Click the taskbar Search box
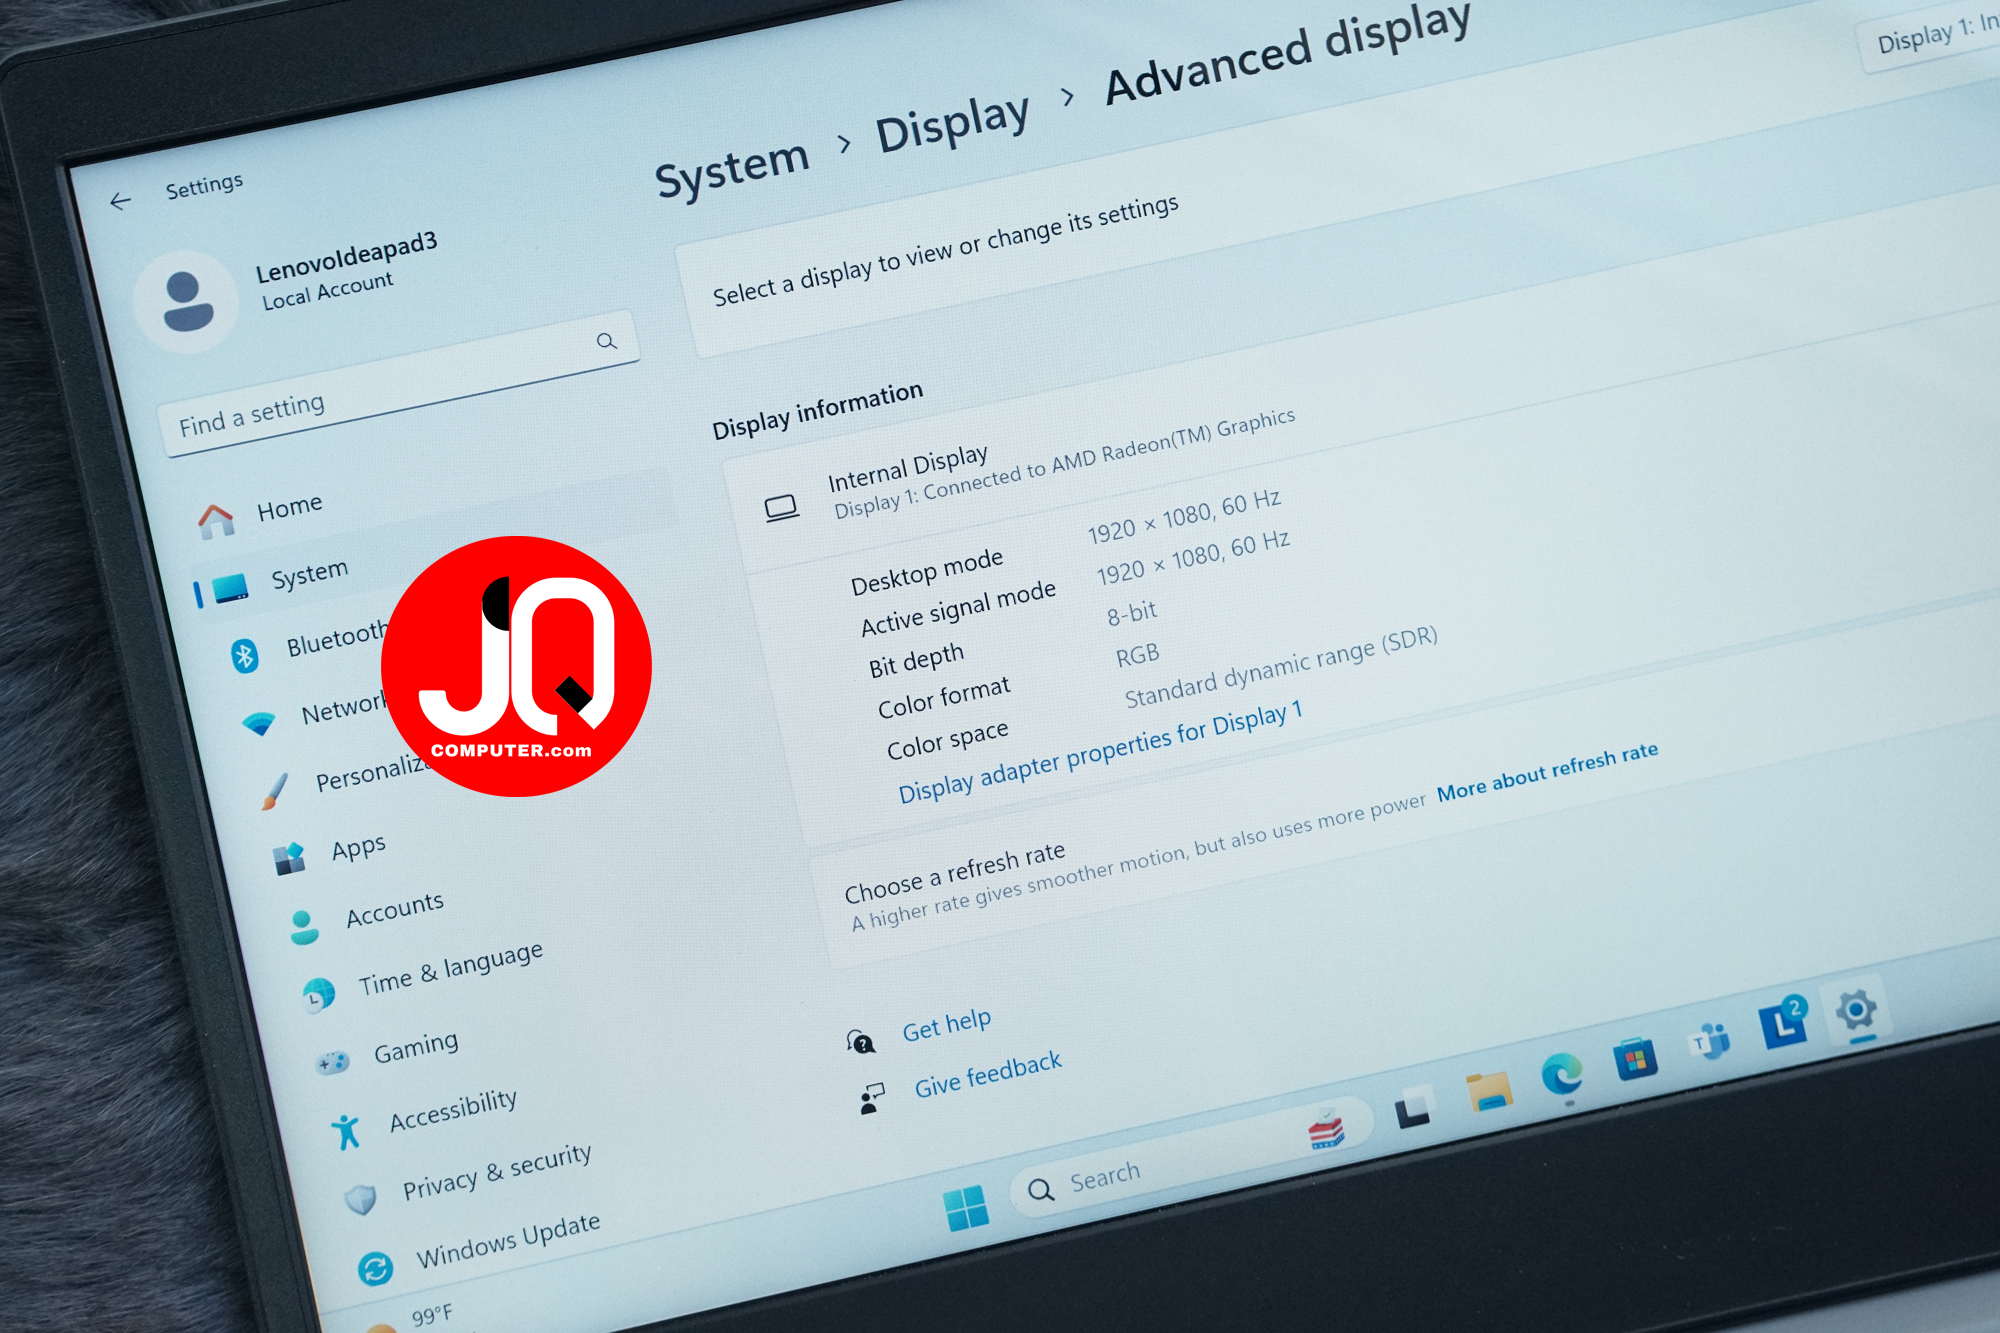The width and height of the screenshot is (2000, 1333). pyautogui.click(x=1190, y=1157)
